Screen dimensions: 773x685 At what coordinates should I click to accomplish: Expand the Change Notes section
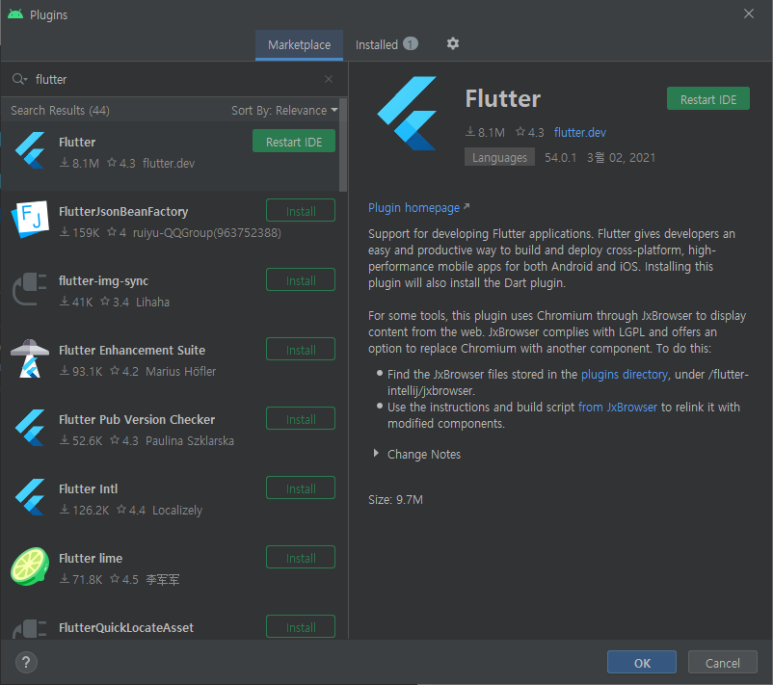[x=376, y=454]
